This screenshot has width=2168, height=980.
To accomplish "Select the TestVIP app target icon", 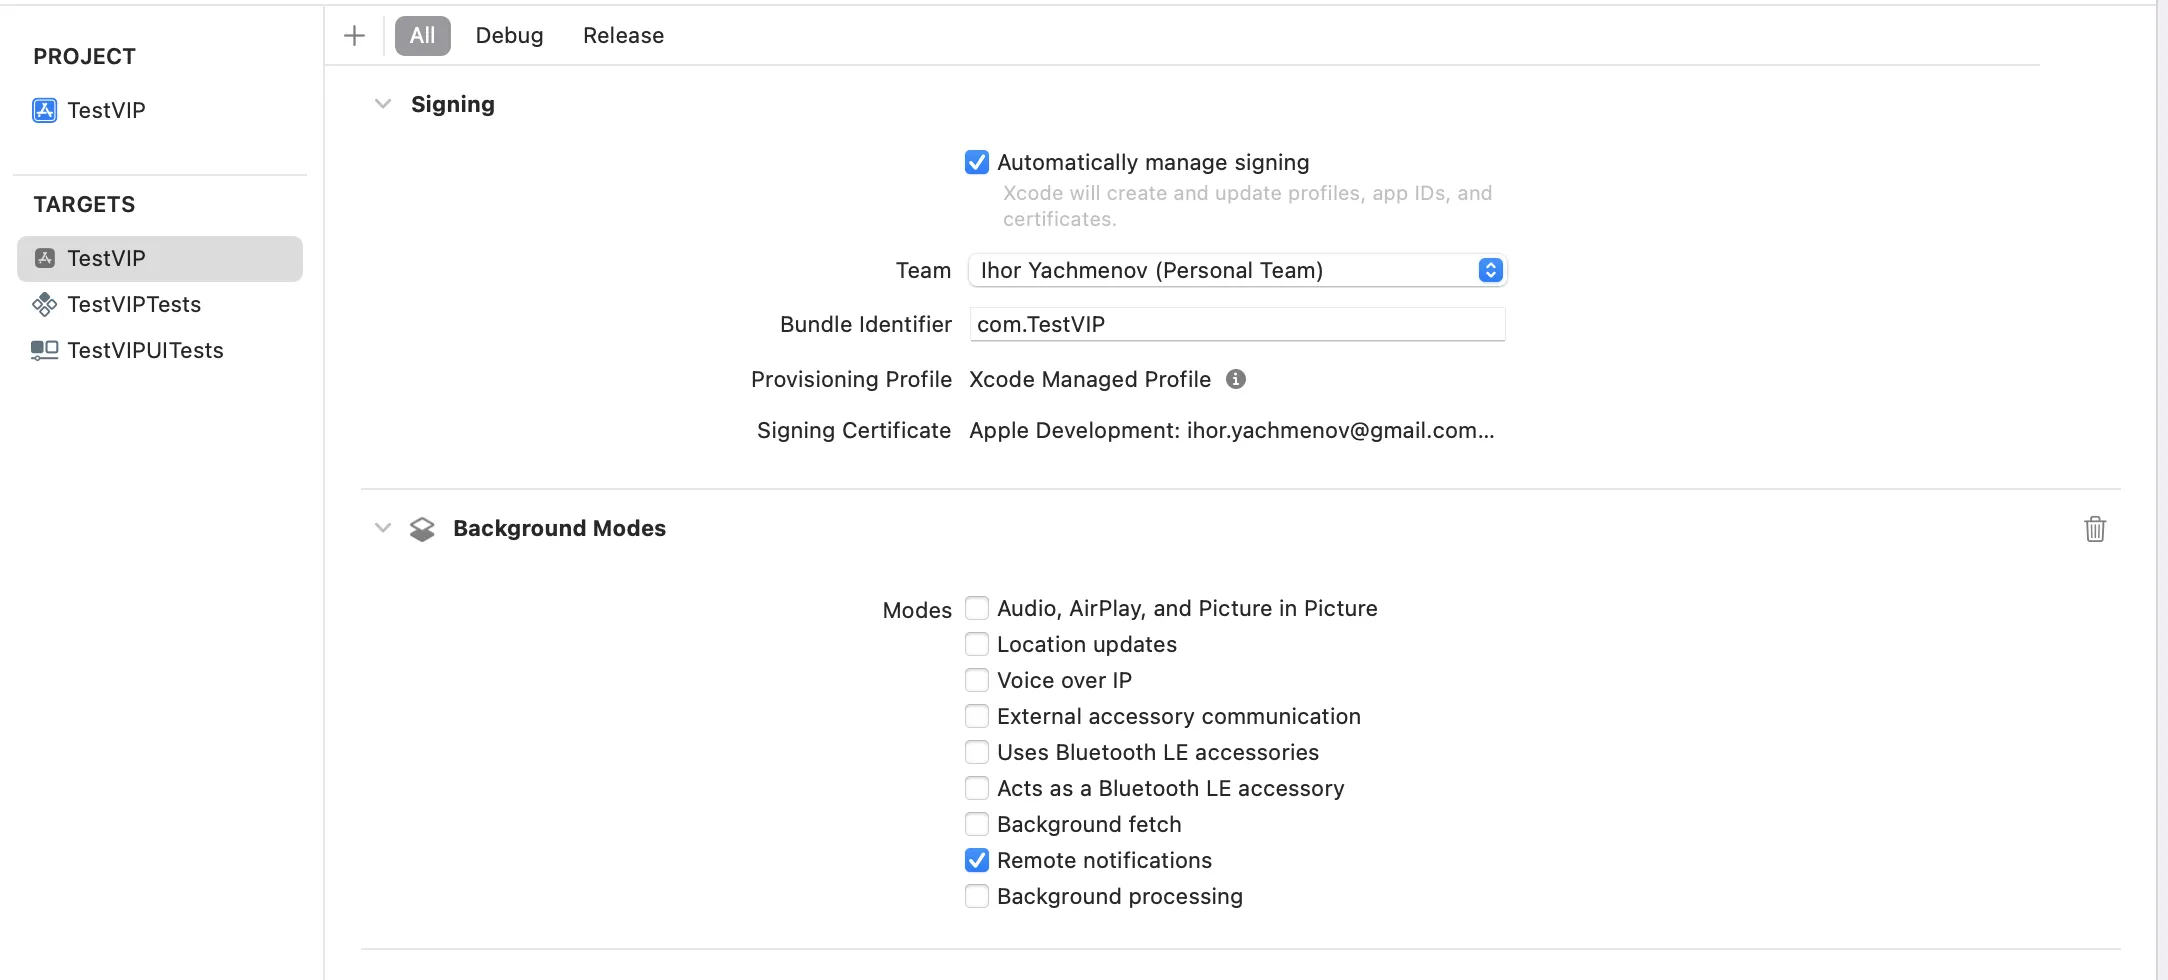I will 45,258.
